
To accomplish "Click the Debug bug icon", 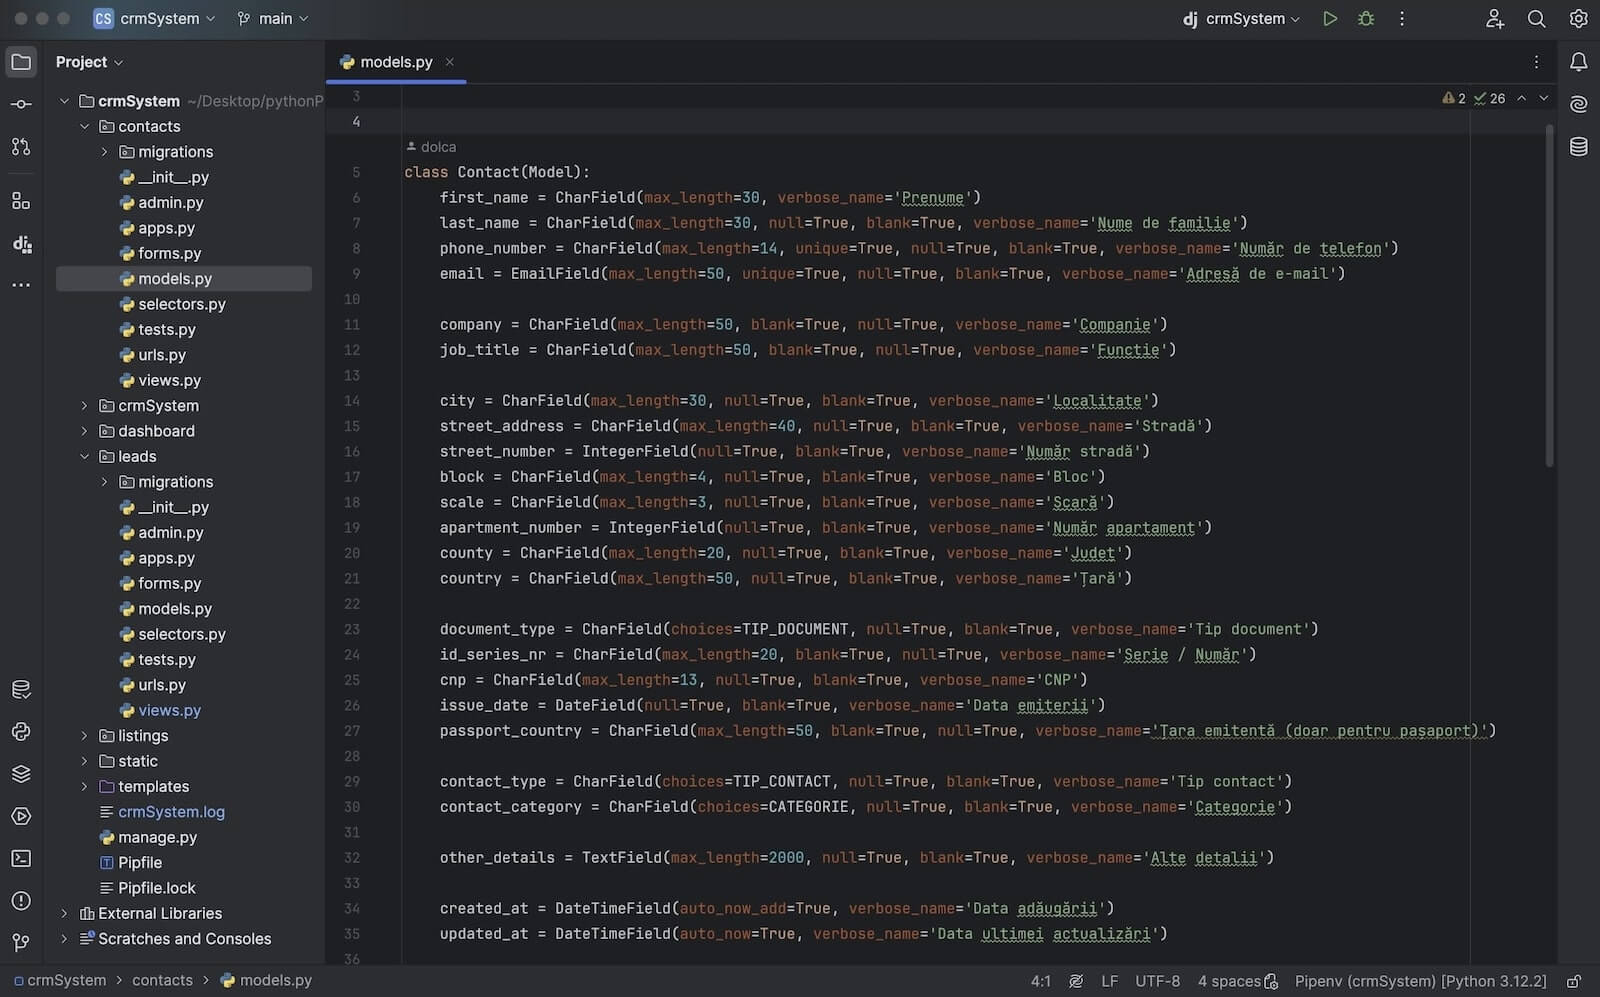I will click(x=1366, y=19).
